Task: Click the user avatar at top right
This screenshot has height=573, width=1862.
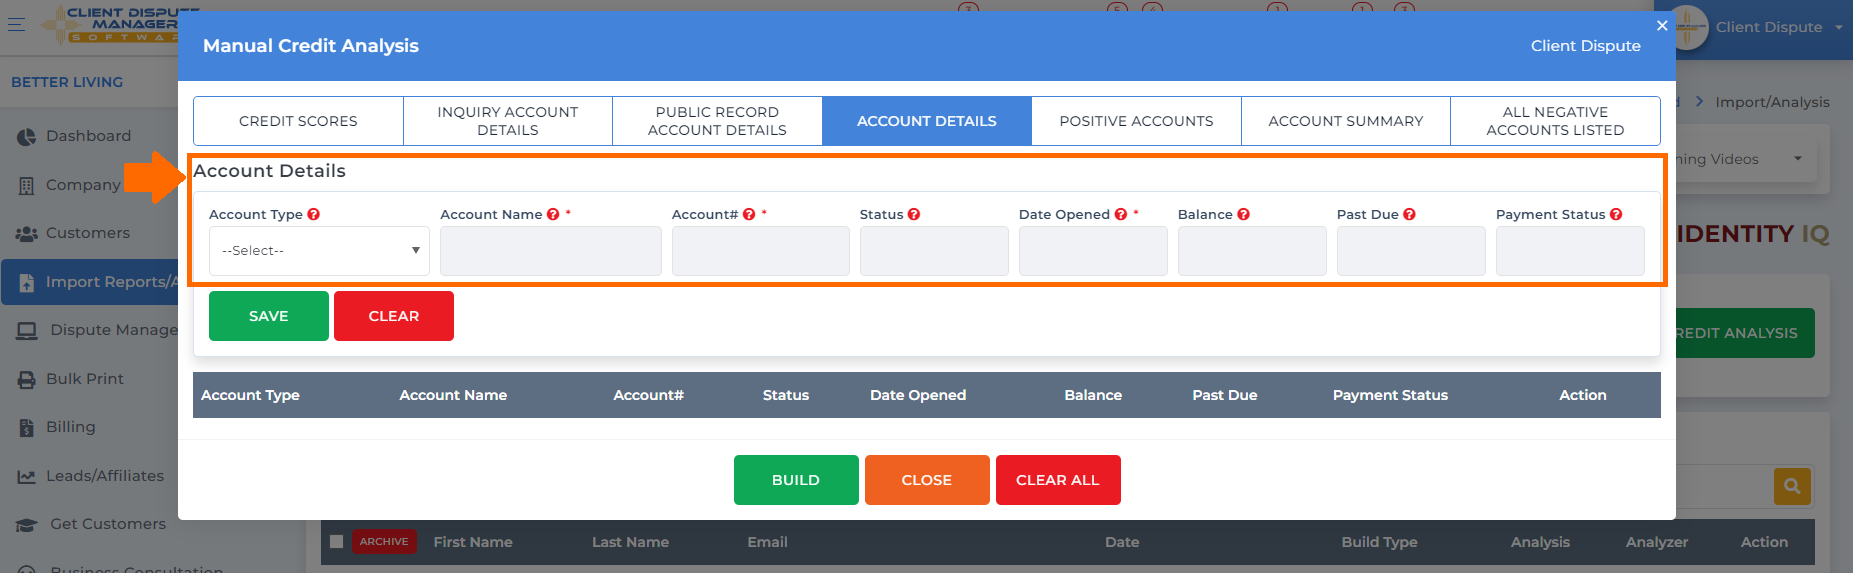Action: click(1689, 27)
